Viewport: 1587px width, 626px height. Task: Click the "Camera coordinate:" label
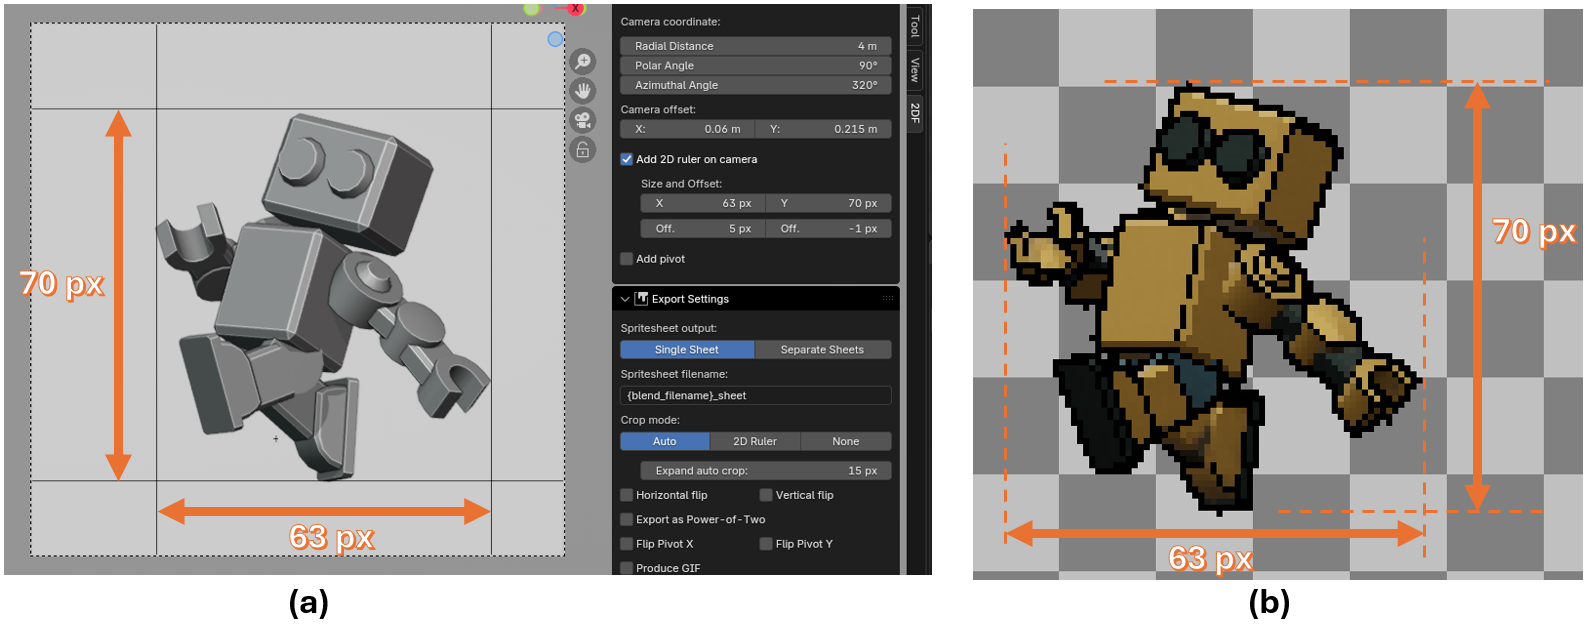670,21
